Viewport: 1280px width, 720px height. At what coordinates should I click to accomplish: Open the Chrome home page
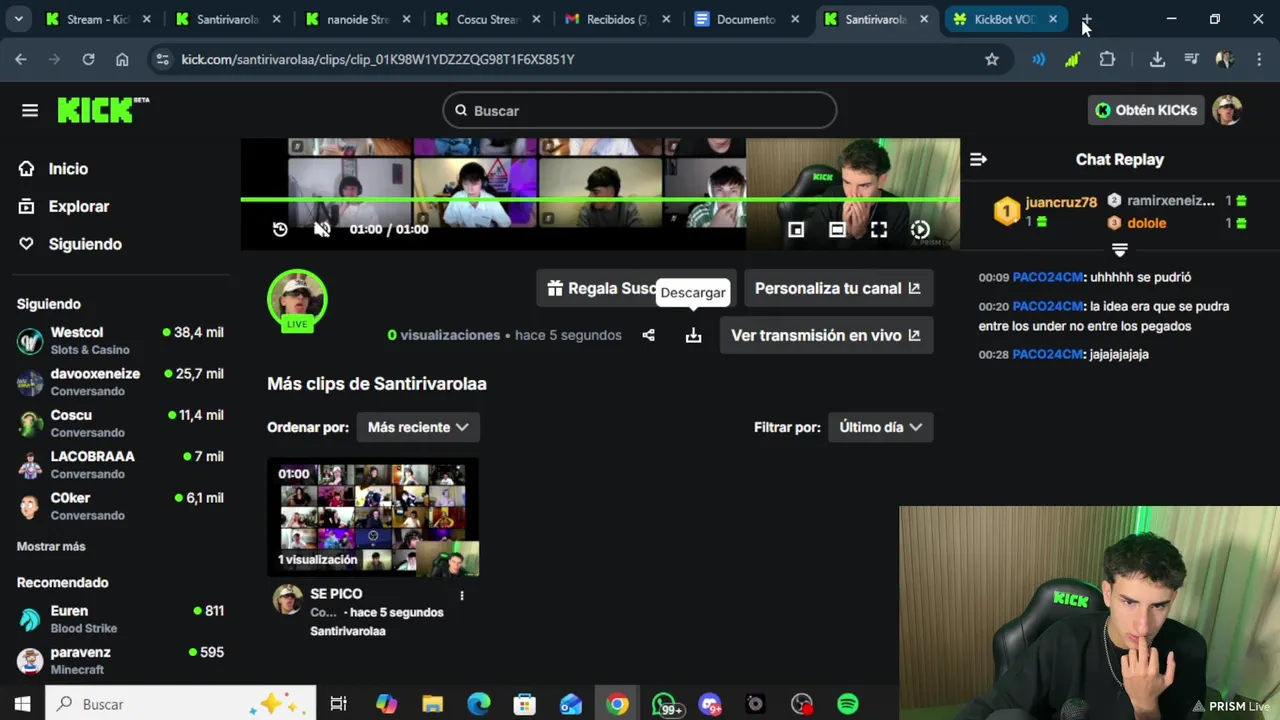(x=122, y=59)
